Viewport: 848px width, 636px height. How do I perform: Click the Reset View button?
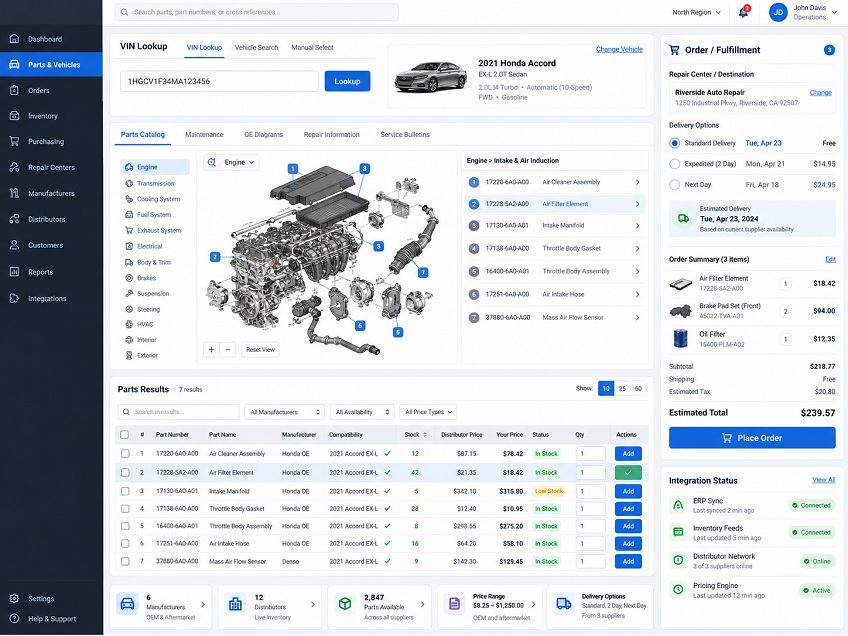tap(260, 349)
